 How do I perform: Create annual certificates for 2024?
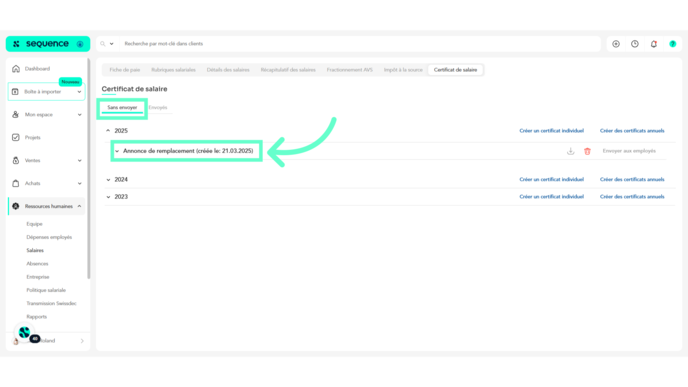click(x=632, y=179)
